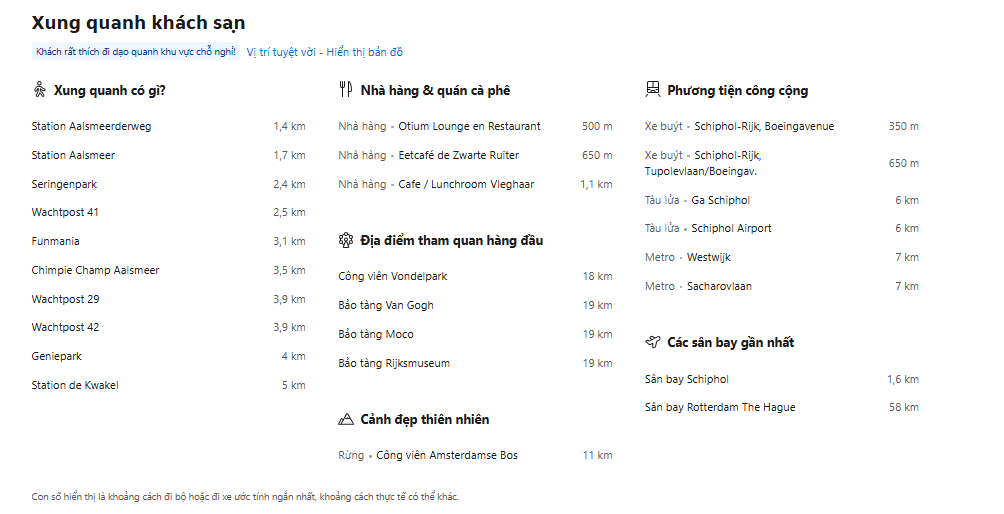The height and width of the screenshot is (514, 1004).
Task: Click Otium Lounge en Restaurant entry
Action: tap(469, 127)
